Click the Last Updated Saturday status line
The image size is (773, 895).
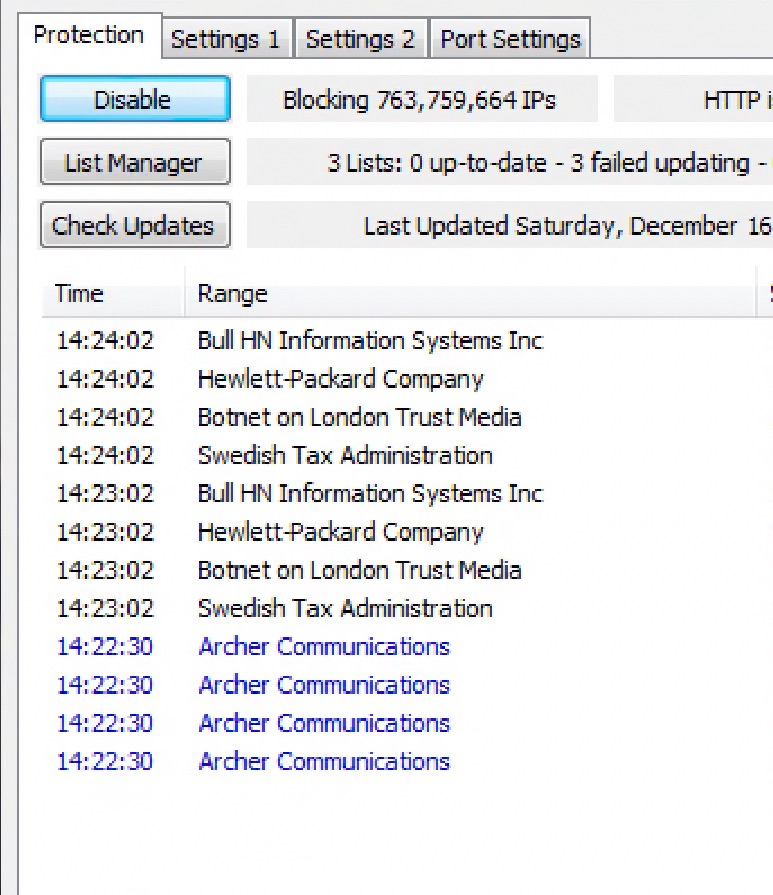tap(566, 225)
